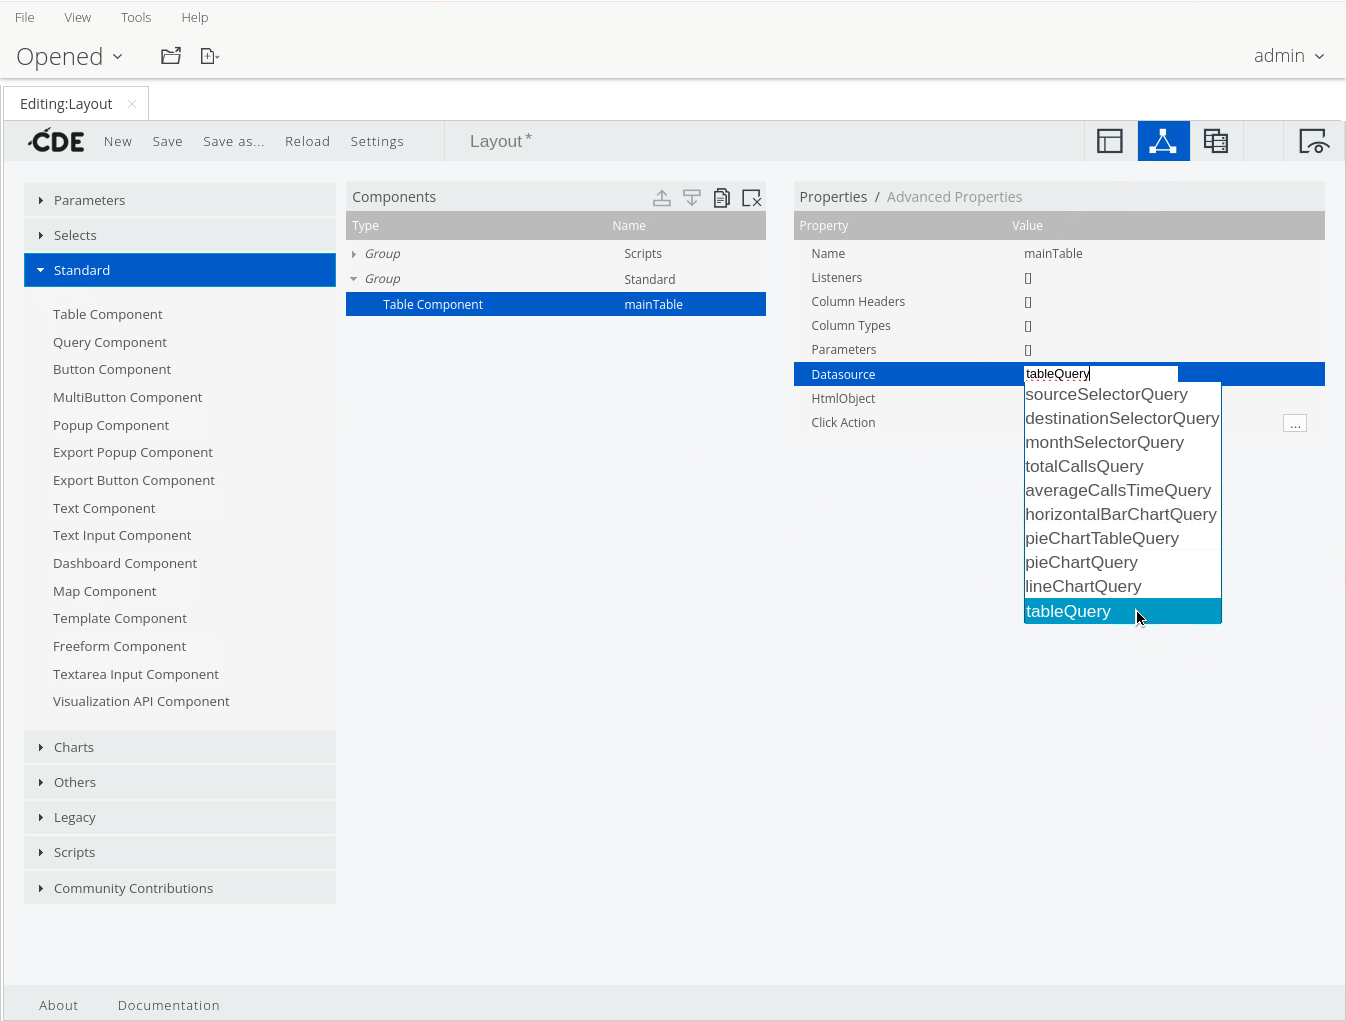
Task: Delete the selected mainTable component
Action: tap(751, 198)
